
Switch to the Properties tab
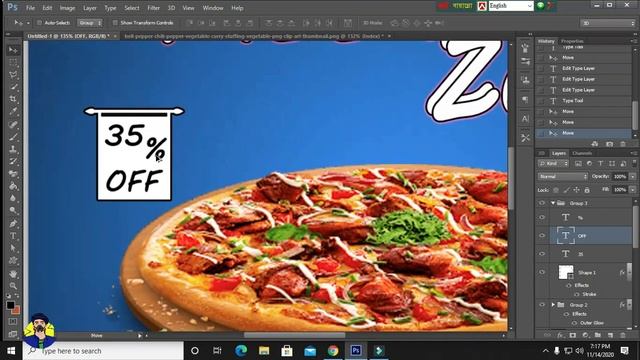(x=572, y=41)
